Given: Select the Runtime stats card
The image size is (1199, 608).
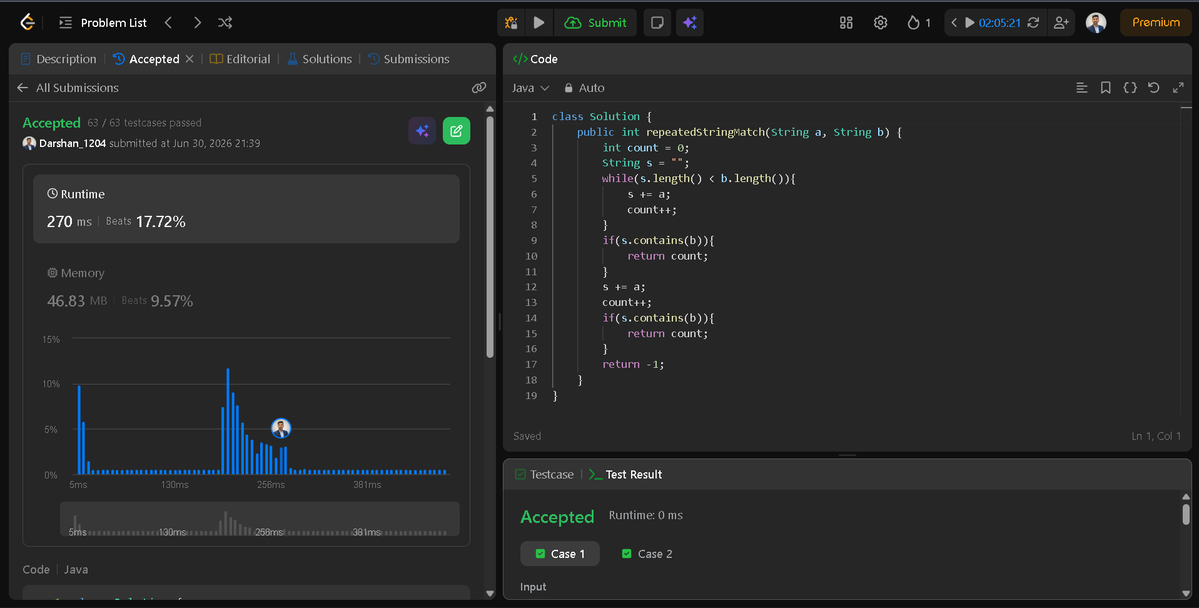Looking at the screenshot, I should click(245, 209).
